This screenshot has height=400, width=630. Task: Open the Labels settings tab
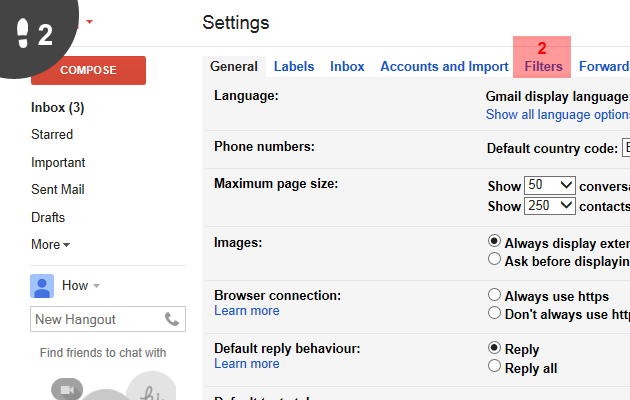pyautogui.click(x=294, y=66)
